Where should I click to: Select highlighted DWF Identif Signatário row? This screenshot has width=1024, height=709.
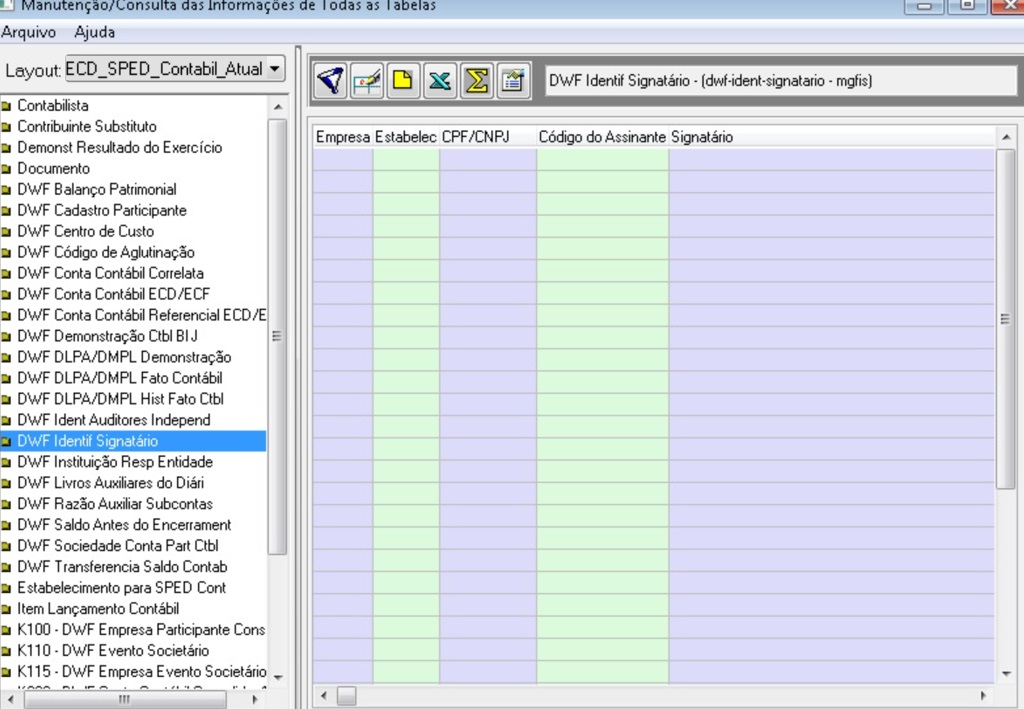tap(133, 441)
